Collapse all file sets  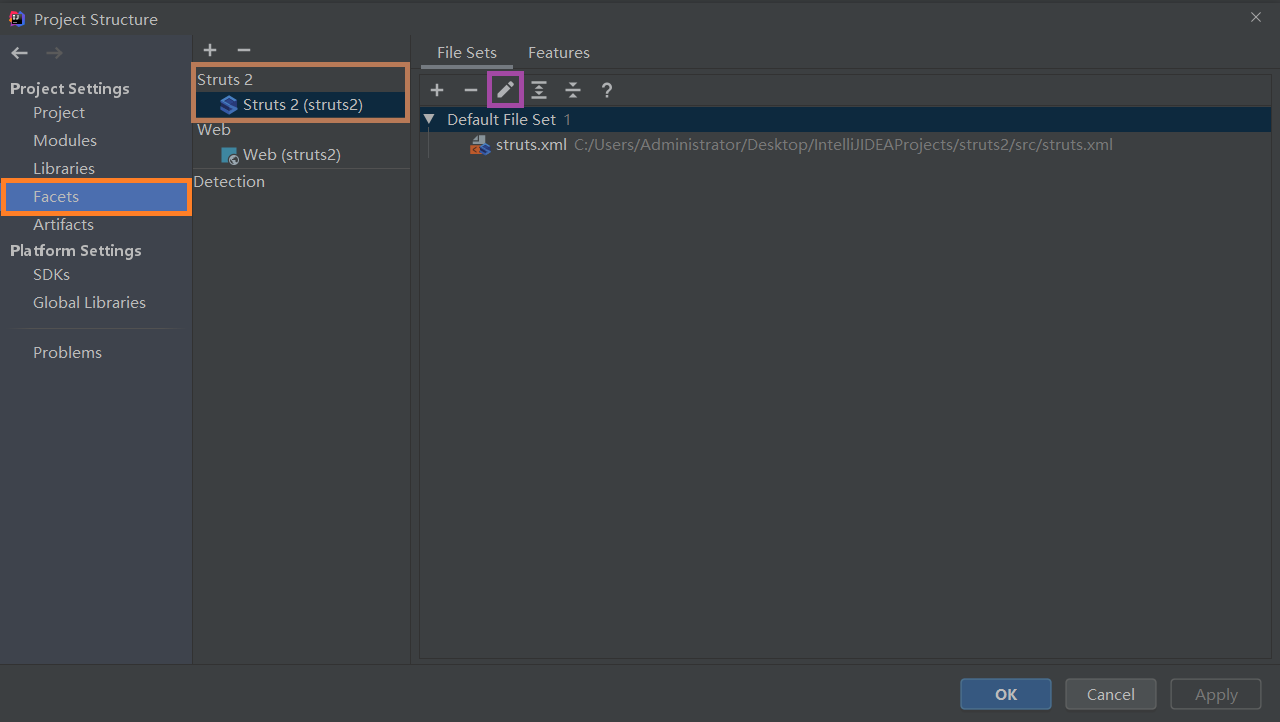pyautogui.click(x=573, y=90)
